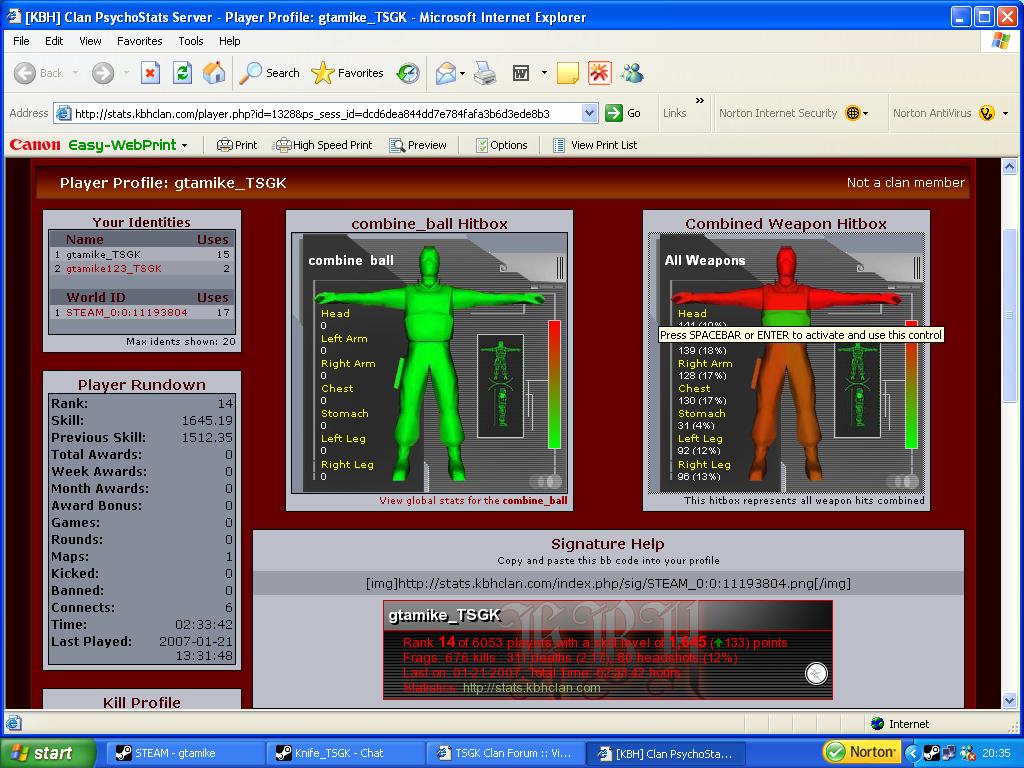The height and width of the screenshot is (768, 1024).
Task: Click the gtamike123_TSGK identity link
Action: click(113, 269)
